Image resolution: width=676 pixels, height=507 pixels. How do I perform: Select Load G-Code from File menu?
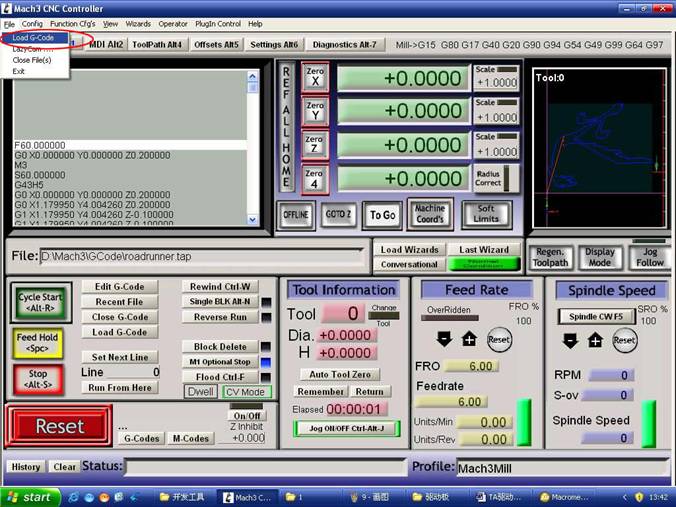coord(33,38)
